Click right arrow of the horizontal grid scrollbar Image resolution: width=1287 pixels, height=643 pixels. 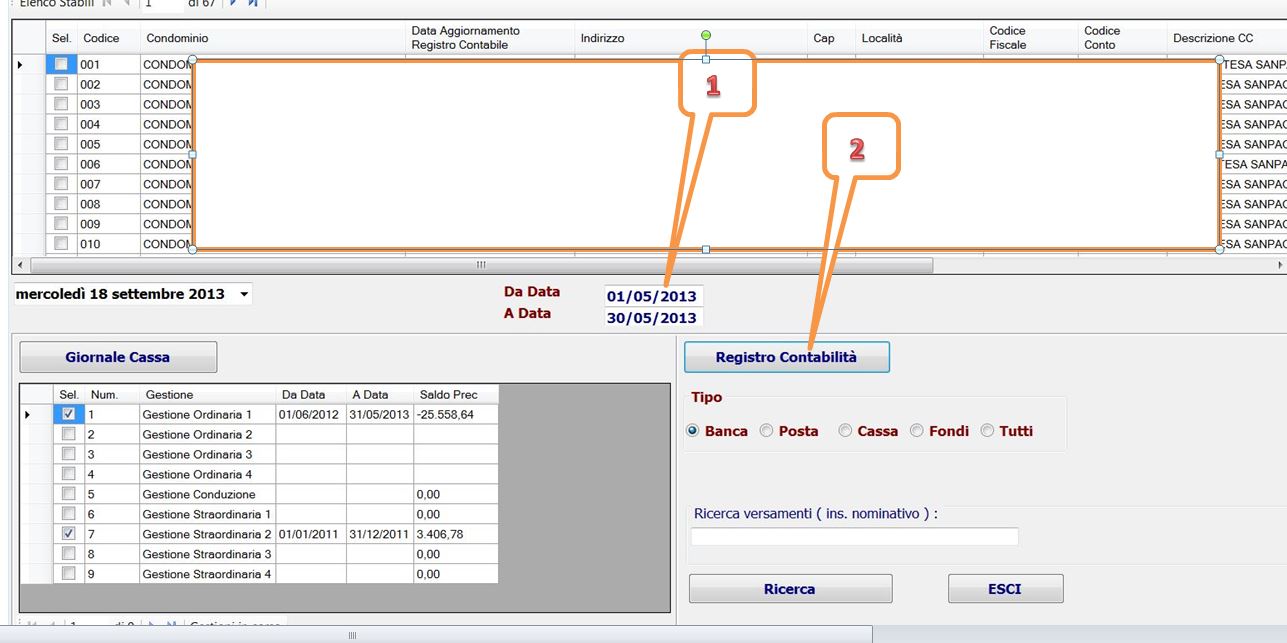point(1280,265)
